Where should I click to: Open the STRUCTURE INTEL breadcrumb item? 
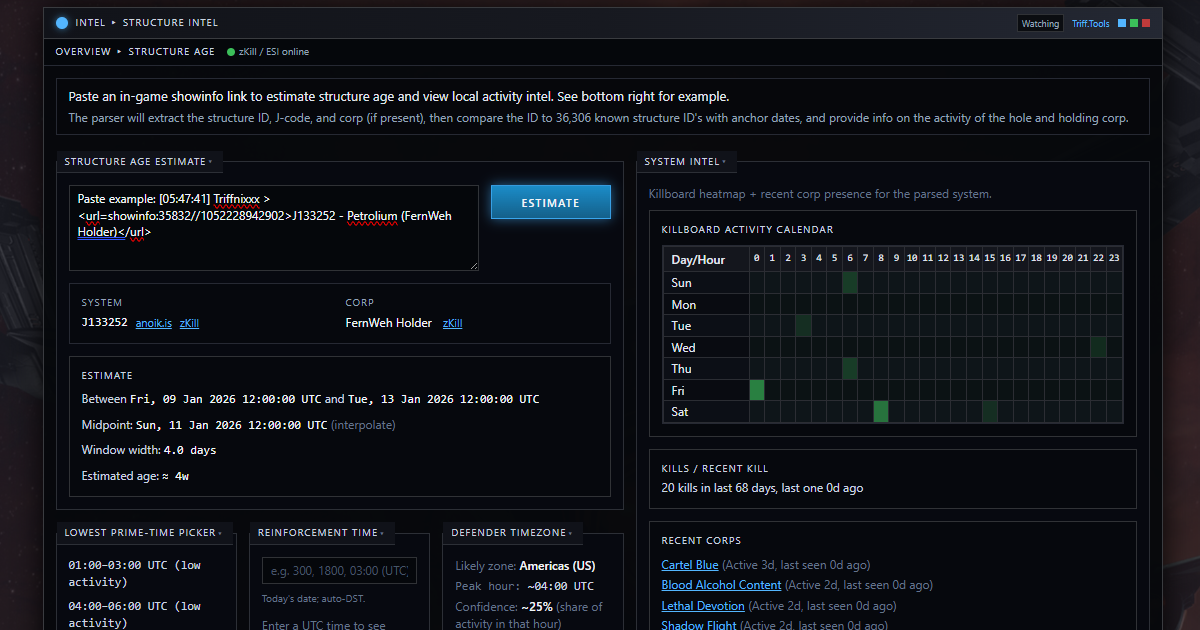pos(170,22)
